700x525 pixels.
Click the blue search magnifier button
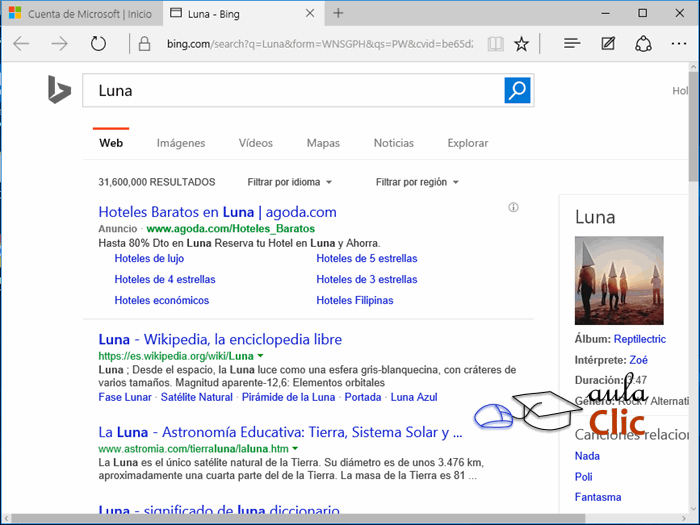[x=518, y=90]
